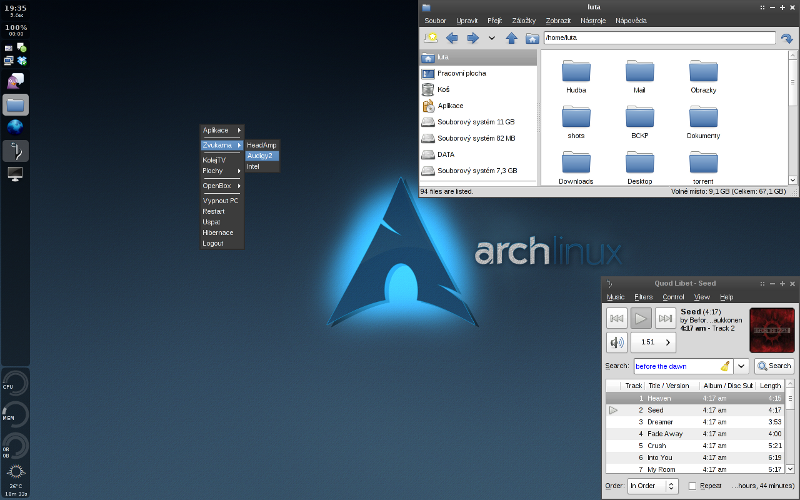
Task: Click the go/reload arrow beside path bar
Action: pyautogui.click(x=787, y=38)
